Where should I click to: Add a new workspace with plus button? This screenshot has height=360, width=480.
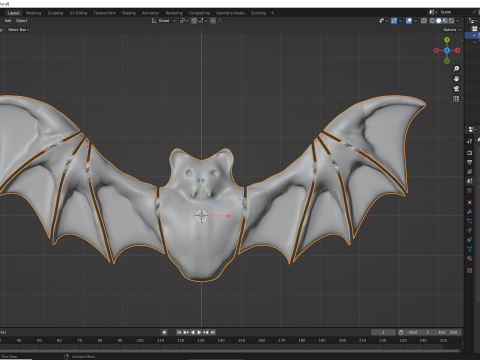click(x=272, y=13)
